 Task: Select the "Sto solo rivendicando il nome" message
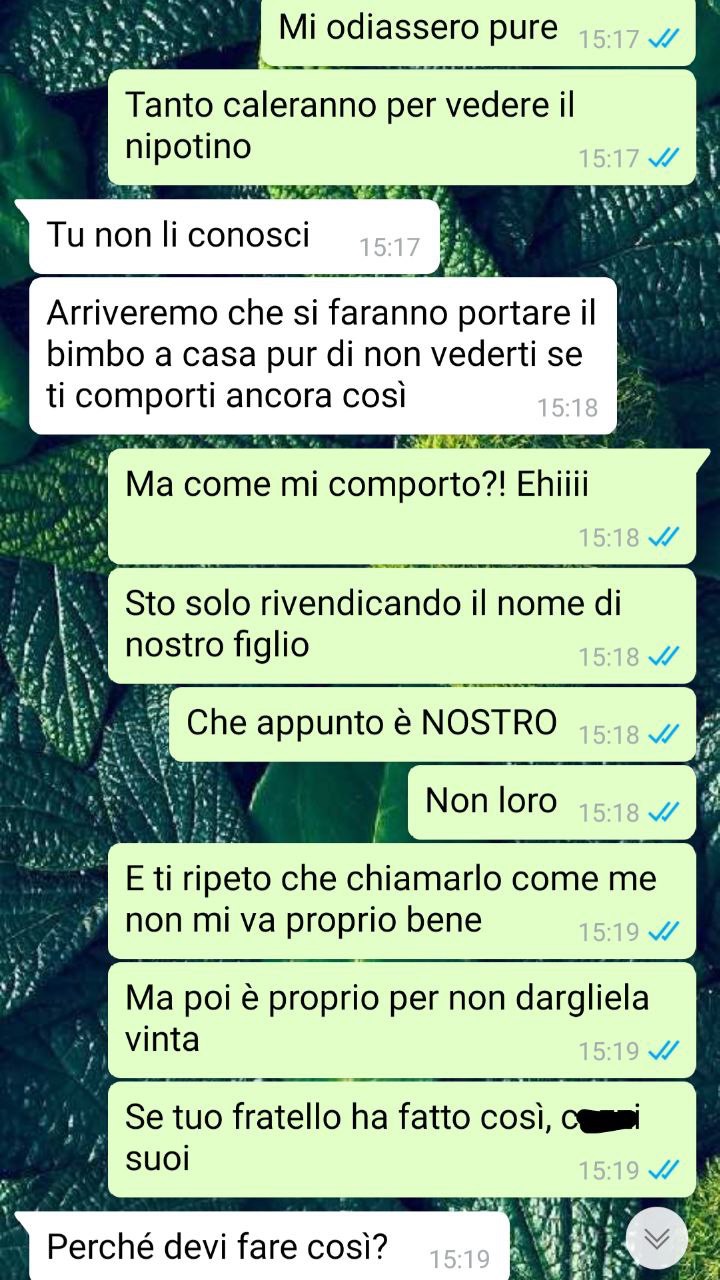coord(401,626)
